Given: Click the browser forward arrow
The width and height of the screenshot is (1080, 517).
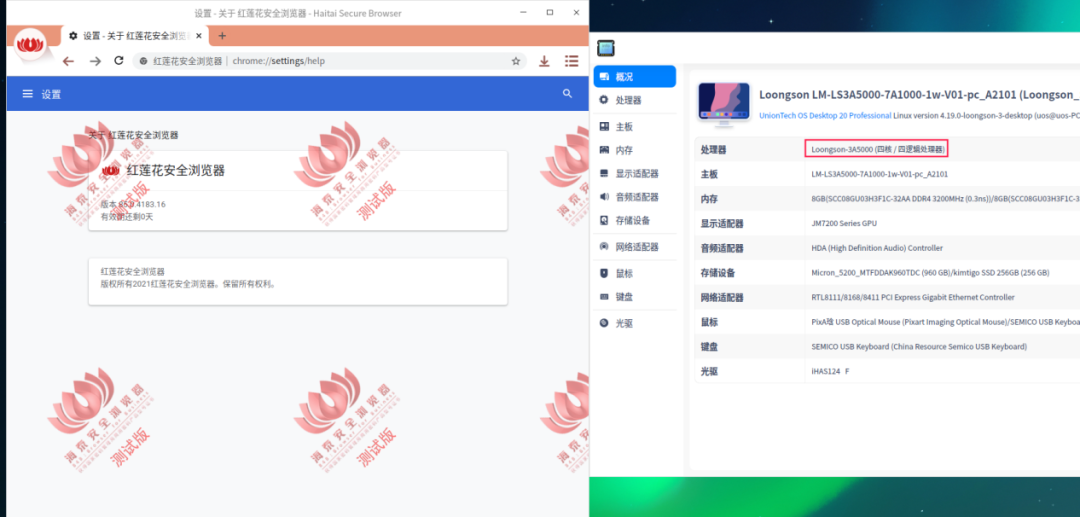Looking at the screenshot, I should (x=95, y=61).
